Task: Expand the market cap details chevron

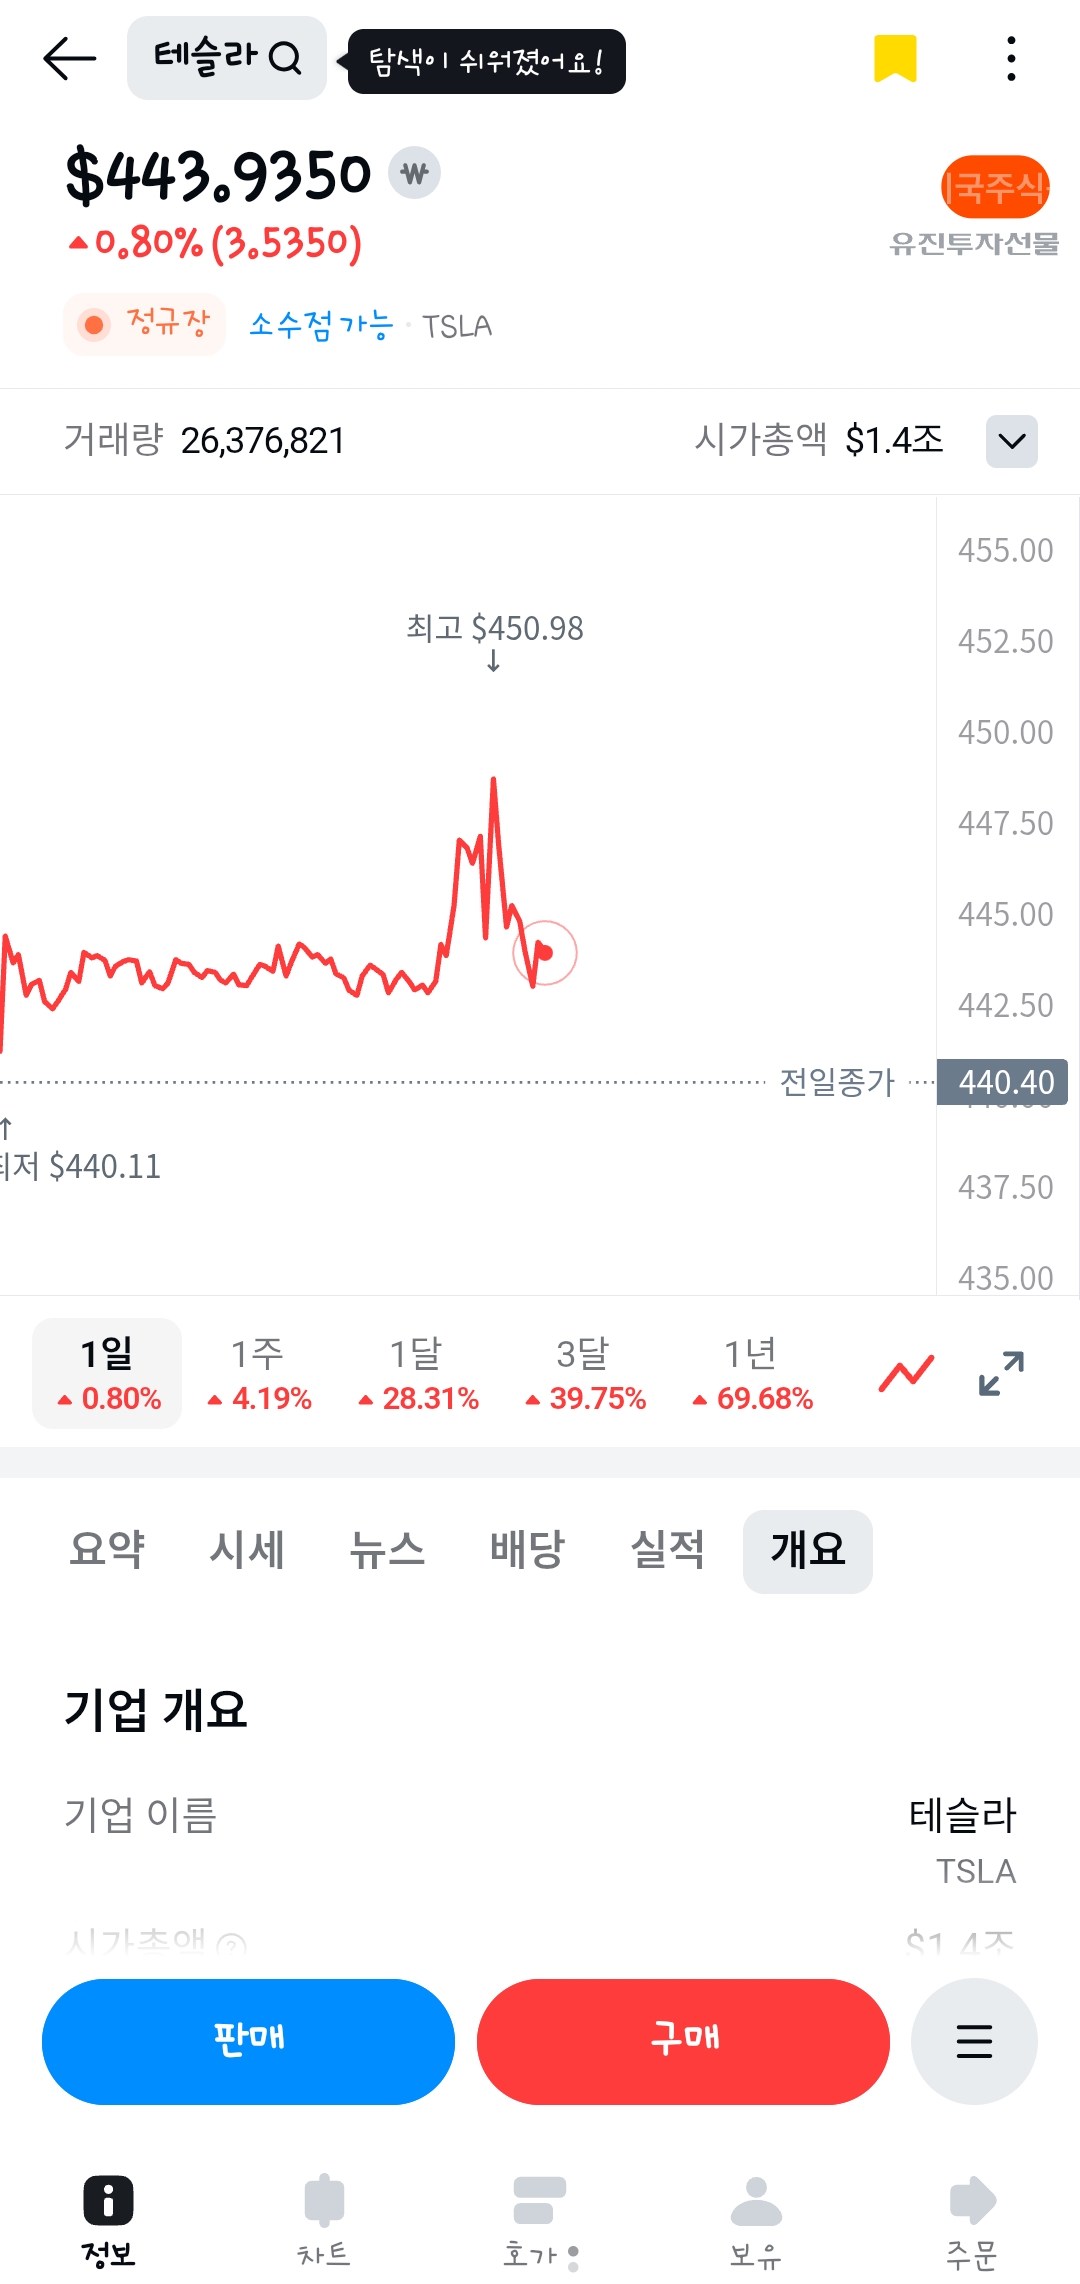Action: click(x=1011, y=441)
